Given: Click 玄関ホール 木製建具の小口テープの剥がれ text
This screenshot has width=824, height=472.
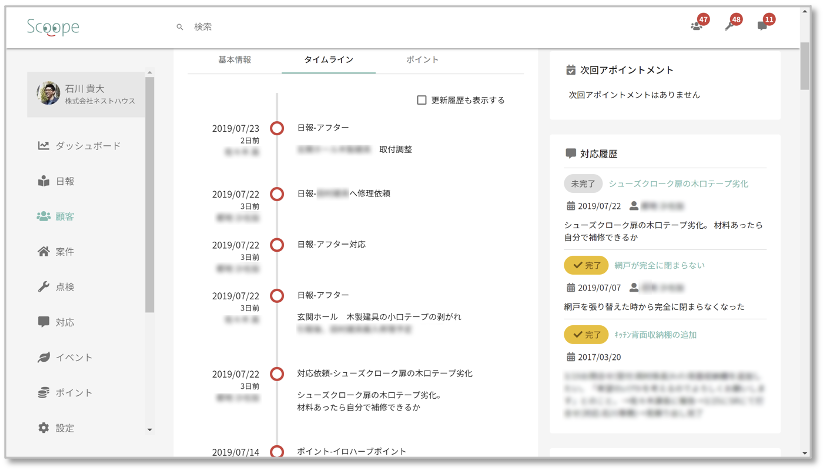Looking at the screenshot, I should (x=379, y=317).
